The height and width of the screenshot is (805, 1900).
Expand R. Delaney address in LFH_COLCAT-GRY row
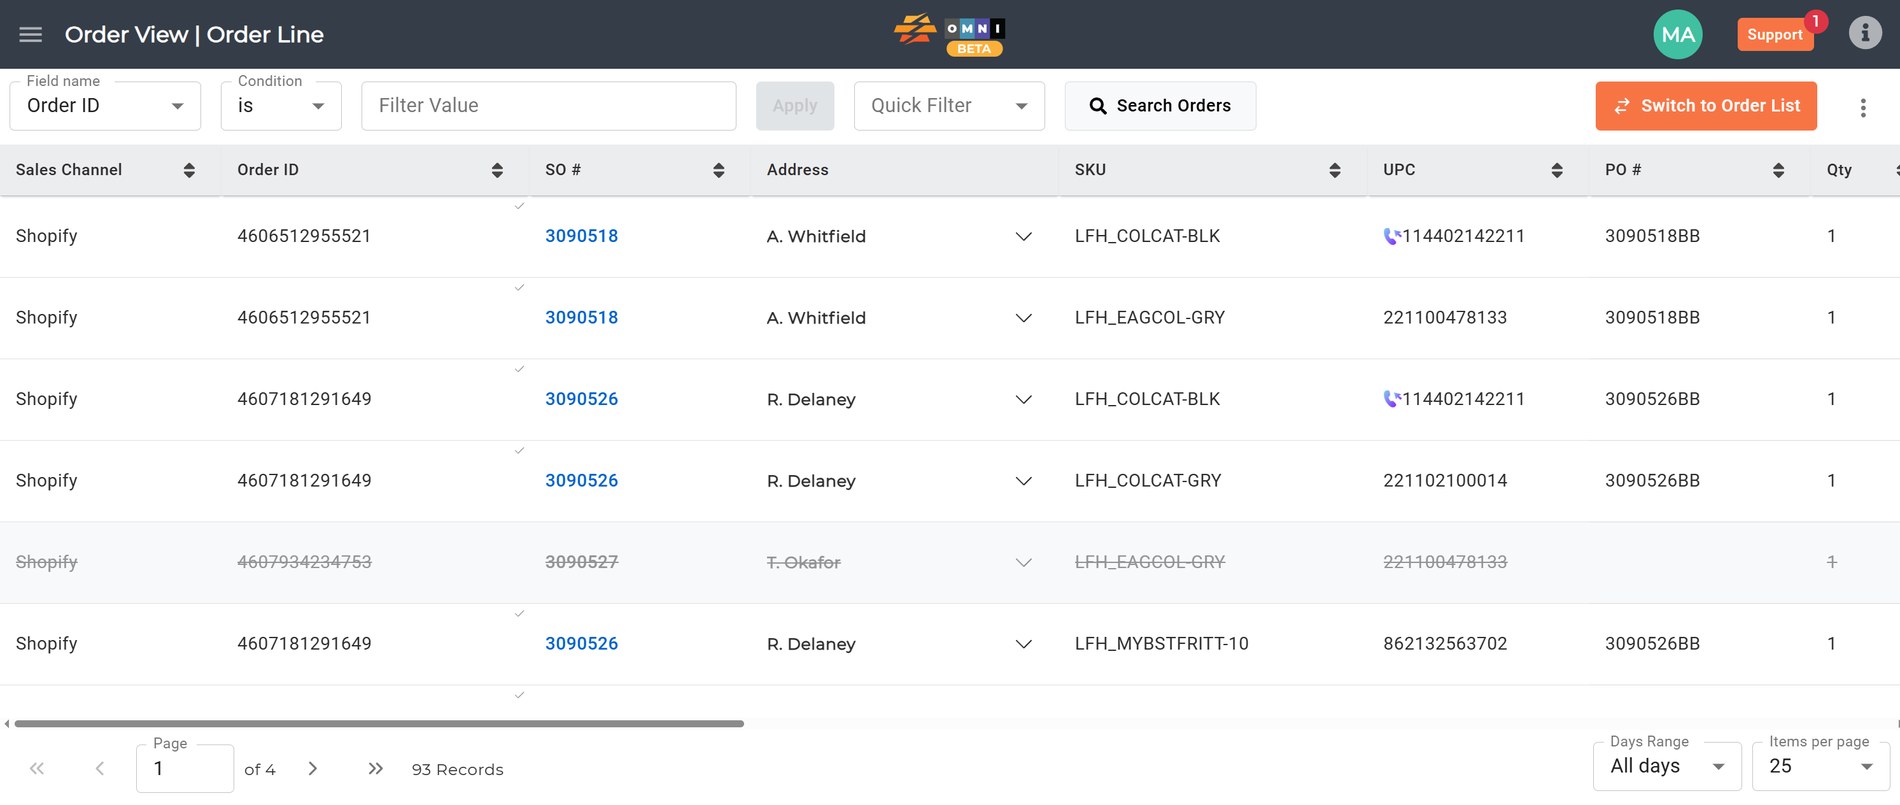[x=1023, y=481]
